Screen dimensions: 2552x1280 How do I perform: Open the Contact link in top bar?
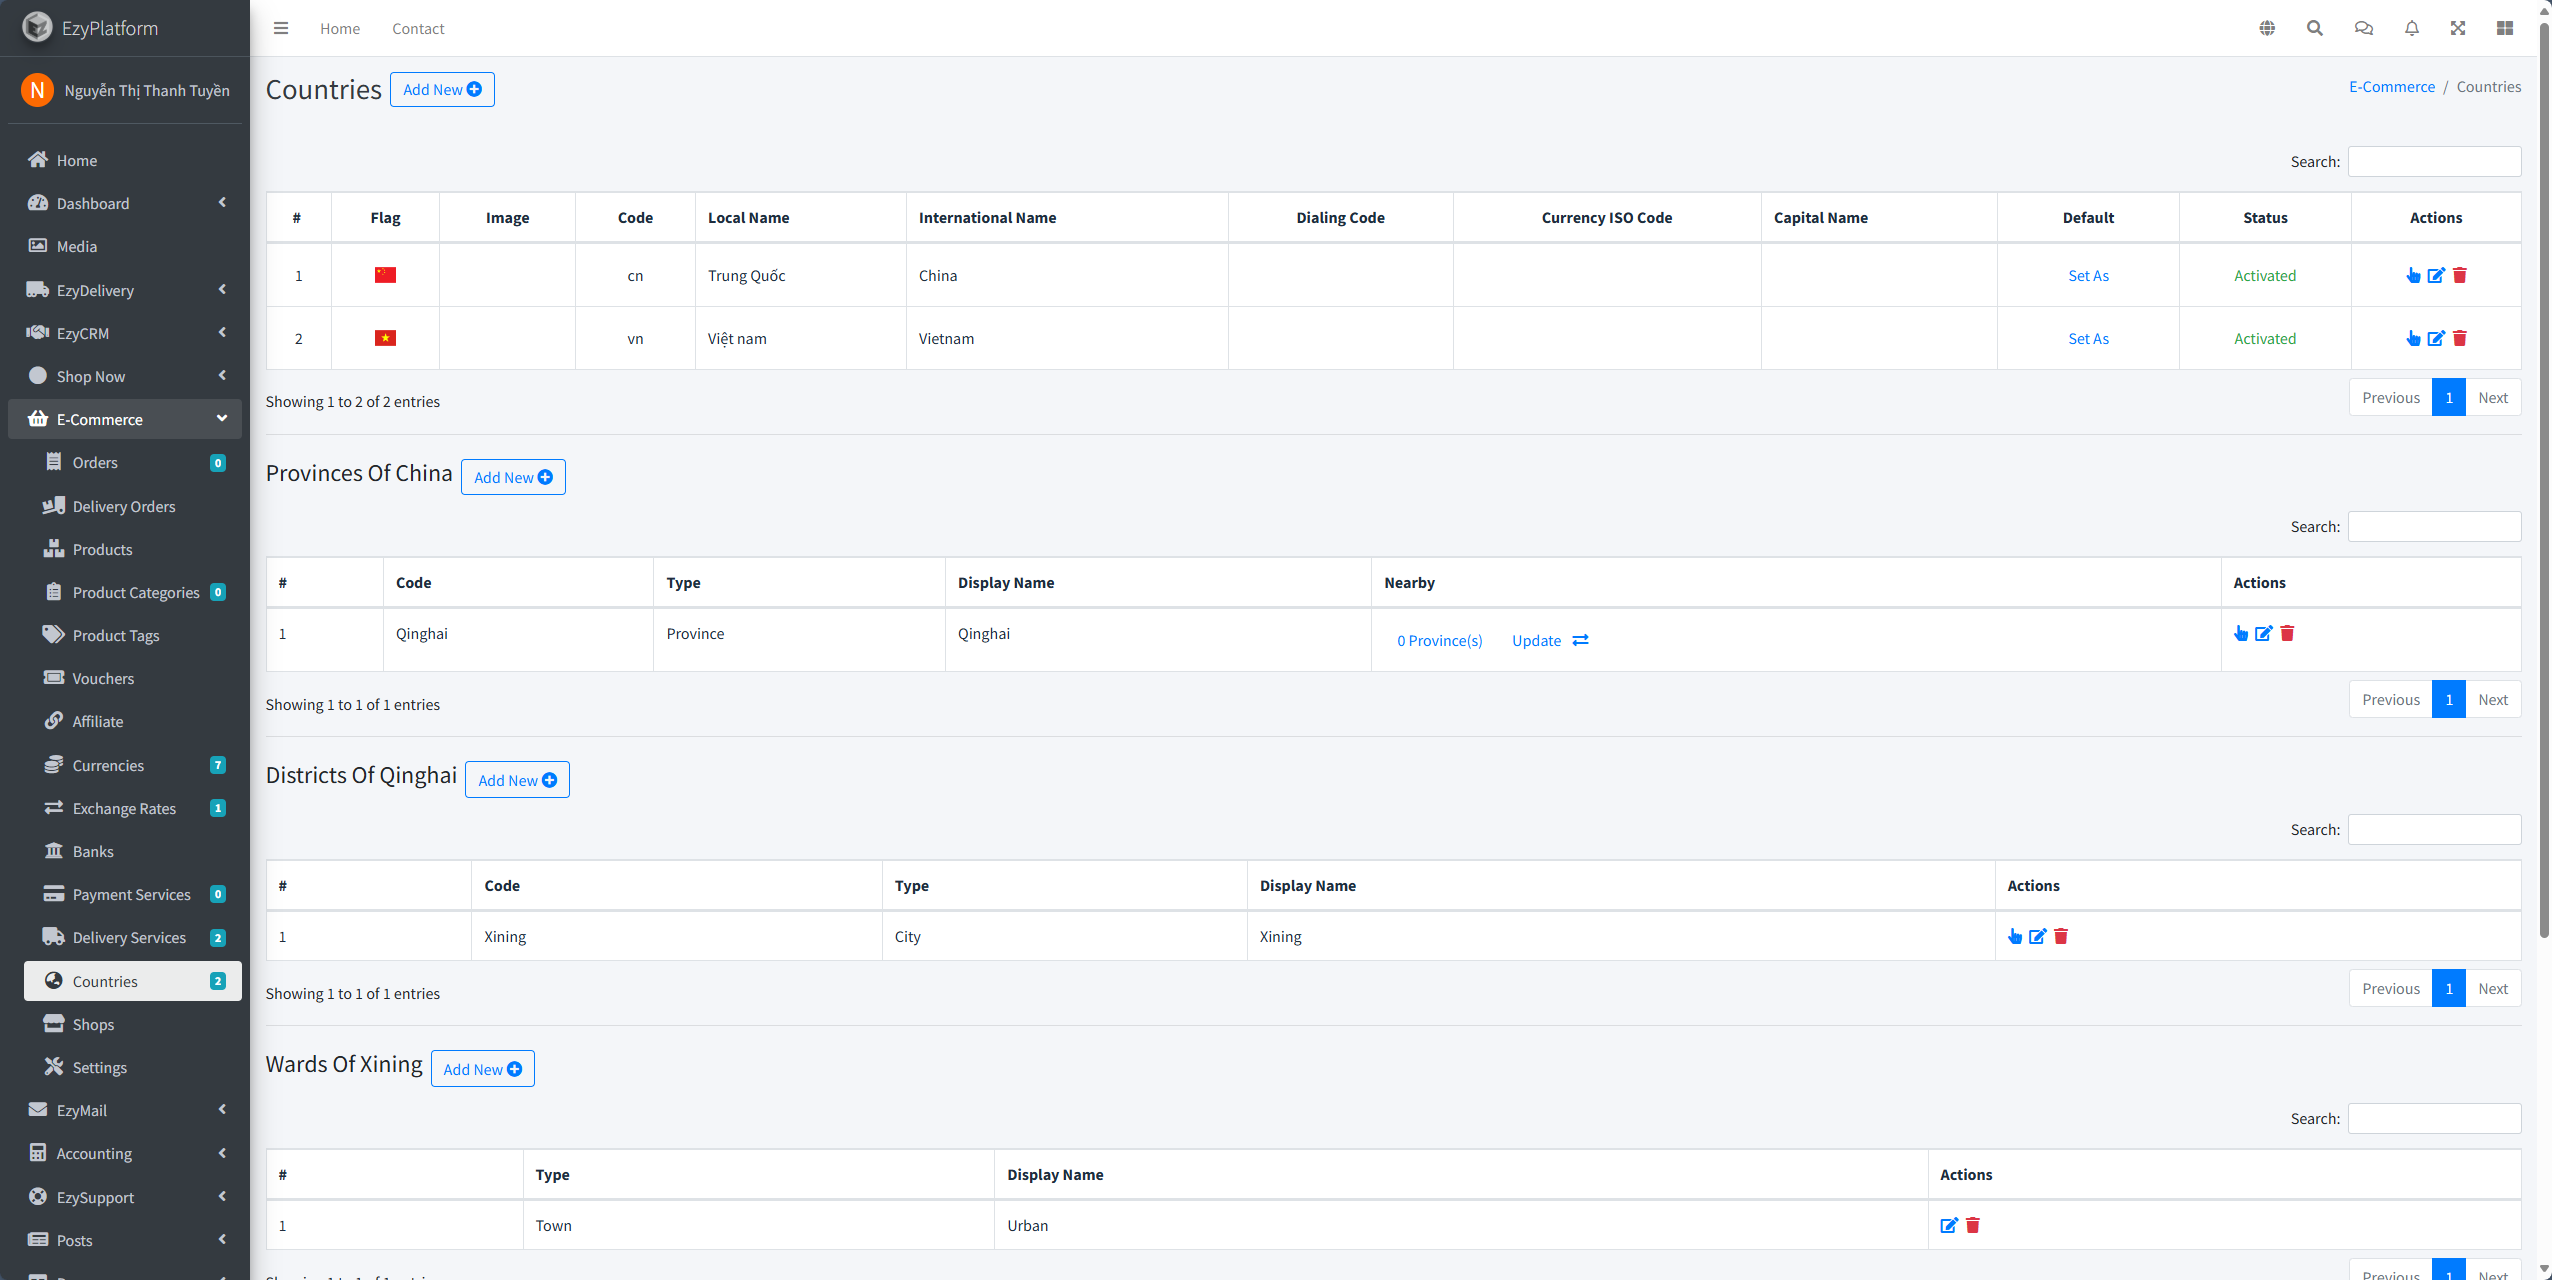pyautogui.click(x=418, y=28)
